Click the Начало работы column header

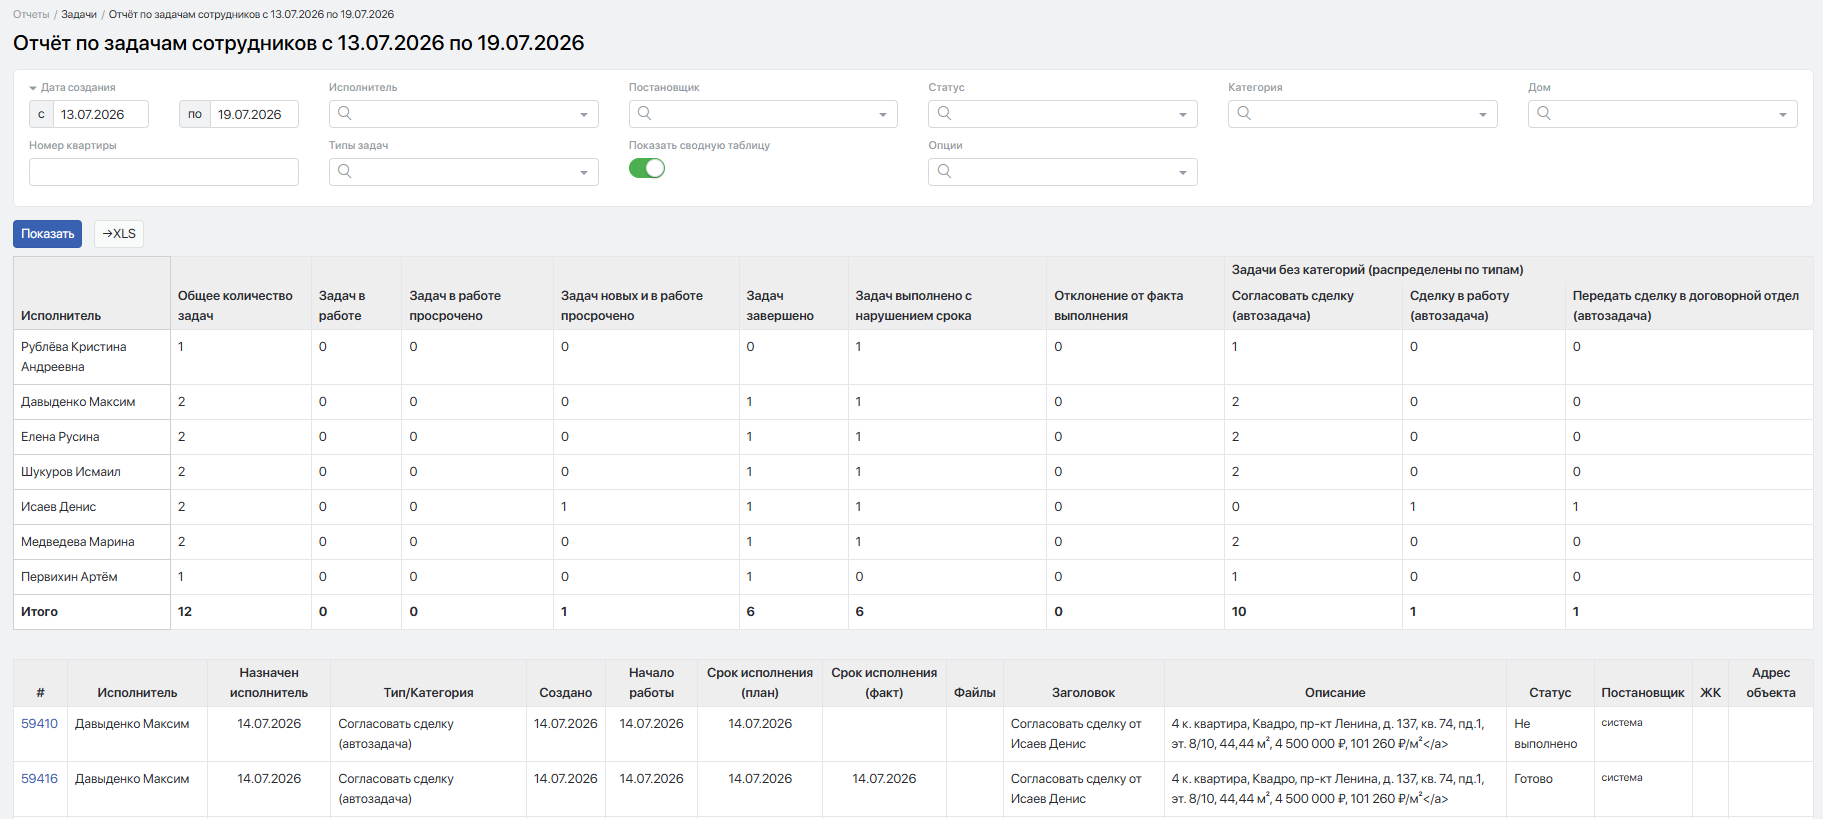pyautogui.click(x=652, y=683)
